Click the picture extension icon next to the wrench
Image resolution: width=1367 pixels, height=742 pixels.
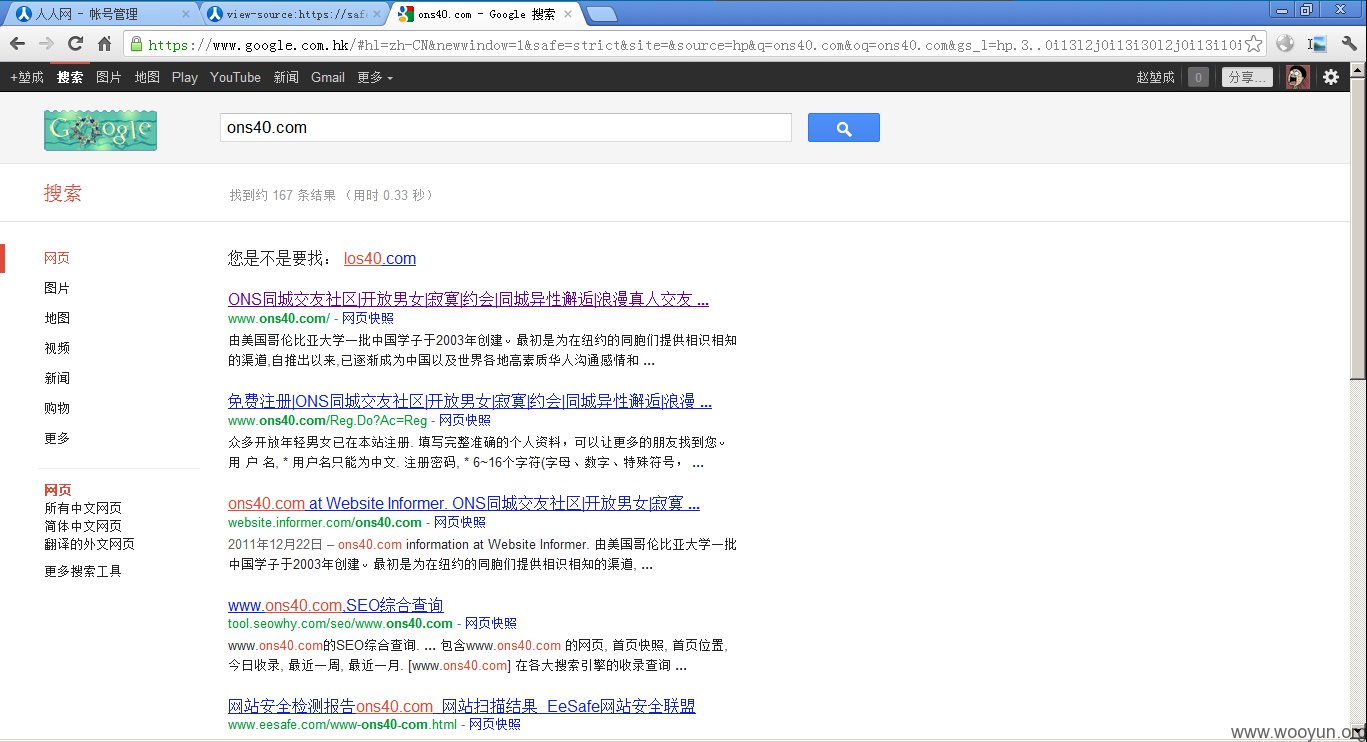point(1317,44)
